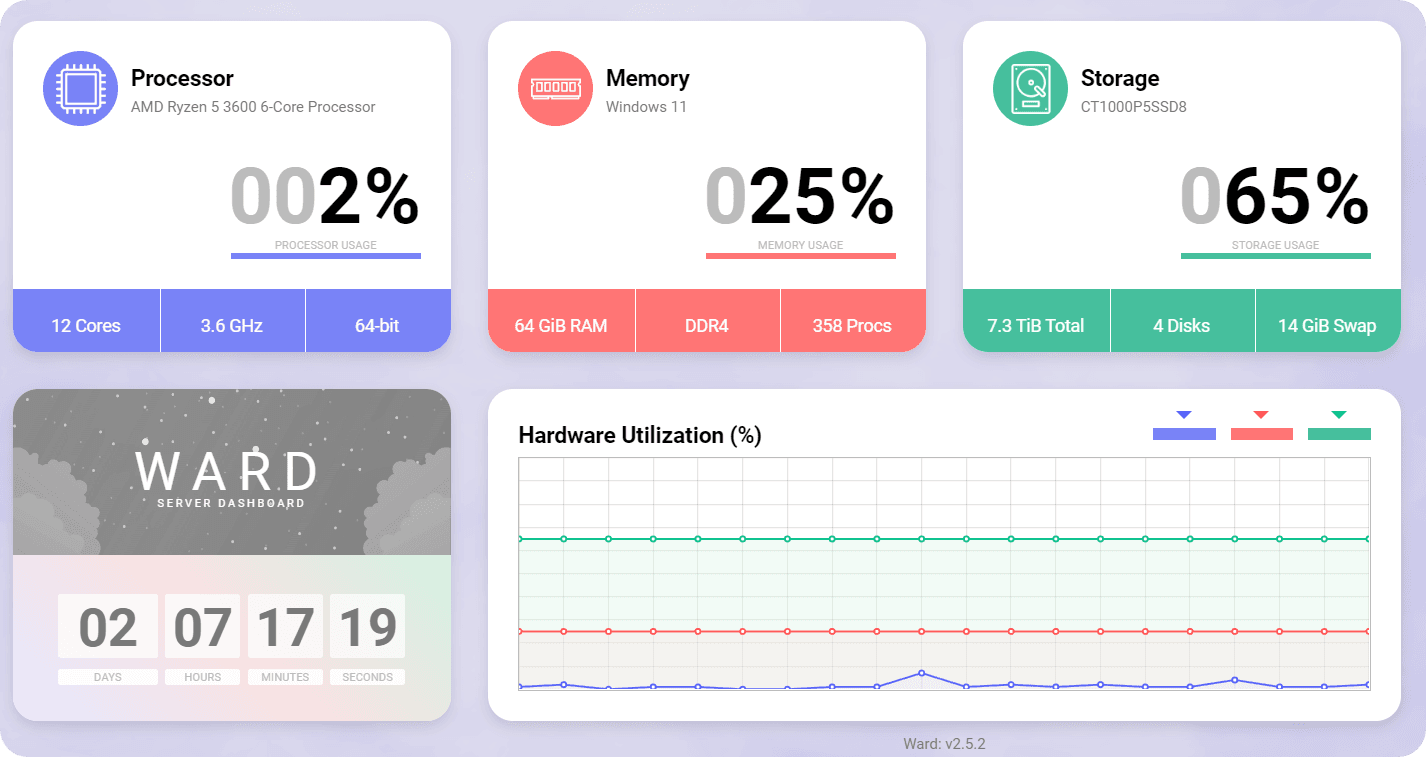Click the WARD logo text
1426x757 pixels.
coord(228,470)
